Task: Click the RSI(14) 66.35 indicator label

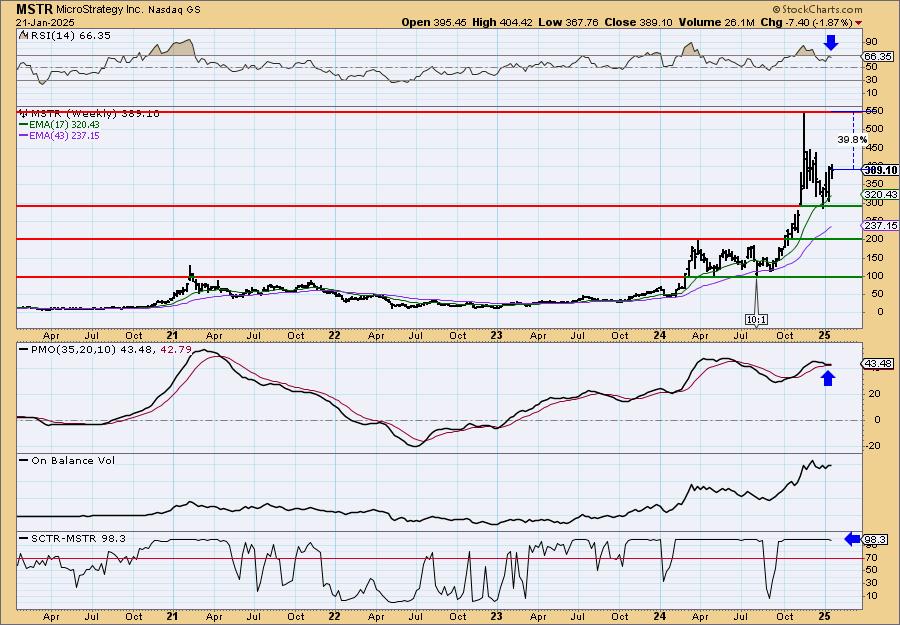Action: click(69, 36)
